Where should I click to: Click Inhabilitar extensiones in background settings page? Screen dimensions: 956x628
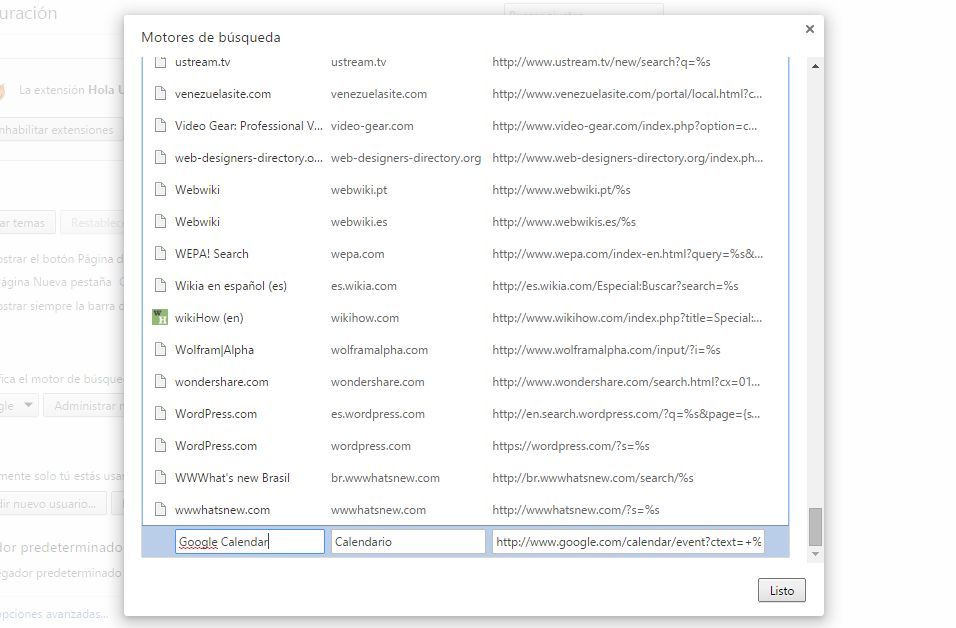(59, 130)
